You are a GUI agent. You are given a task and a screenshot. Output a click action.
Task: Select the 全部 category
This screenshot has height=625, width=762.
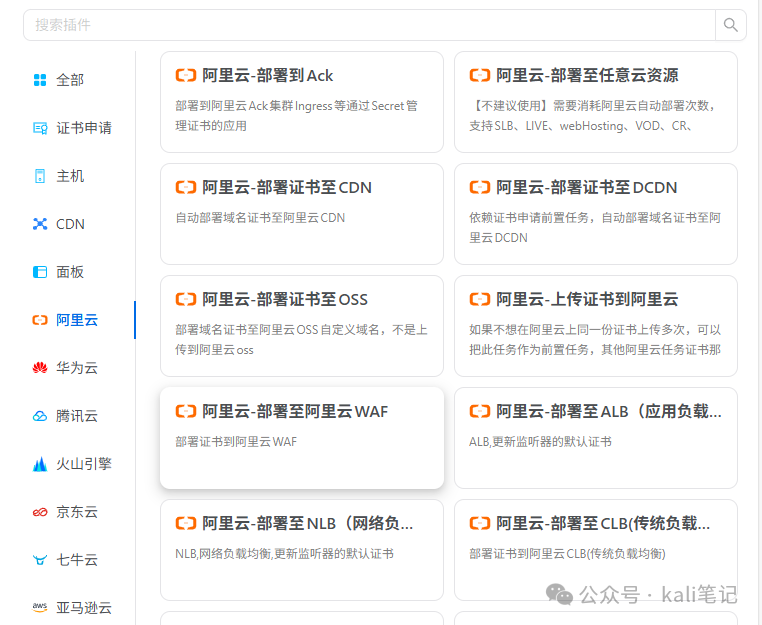[70, 80]
